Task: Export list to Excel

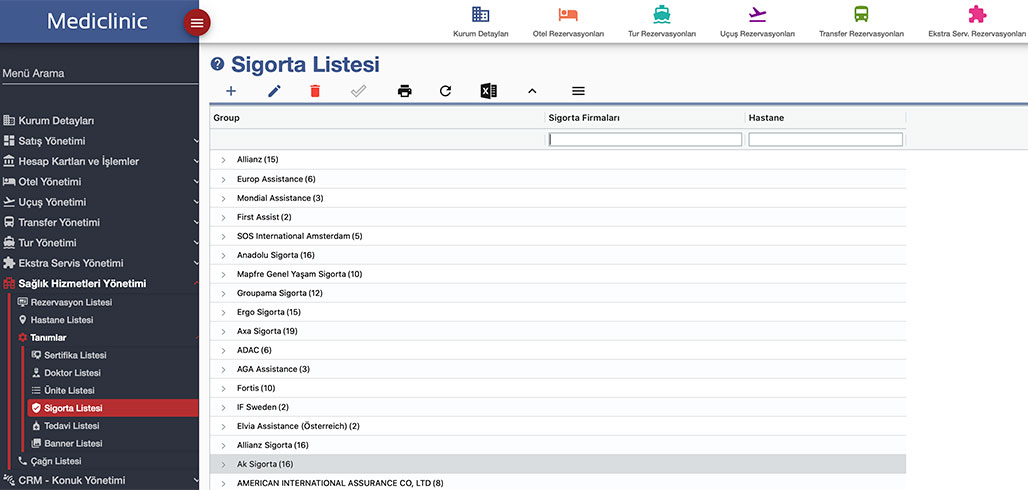Action: pos(488,91)
